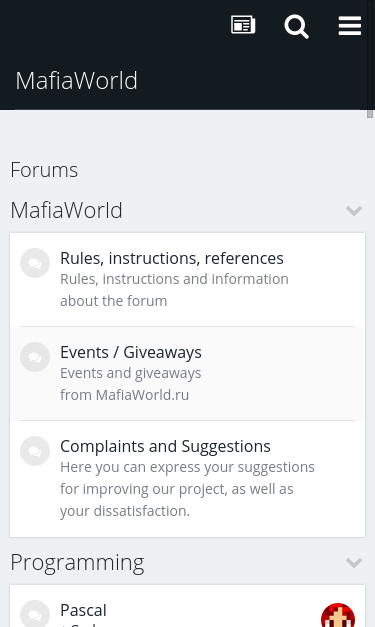This screenshot has height=627, width=375.
Task: Open the news feed icon in header
Action: [243, 25]
